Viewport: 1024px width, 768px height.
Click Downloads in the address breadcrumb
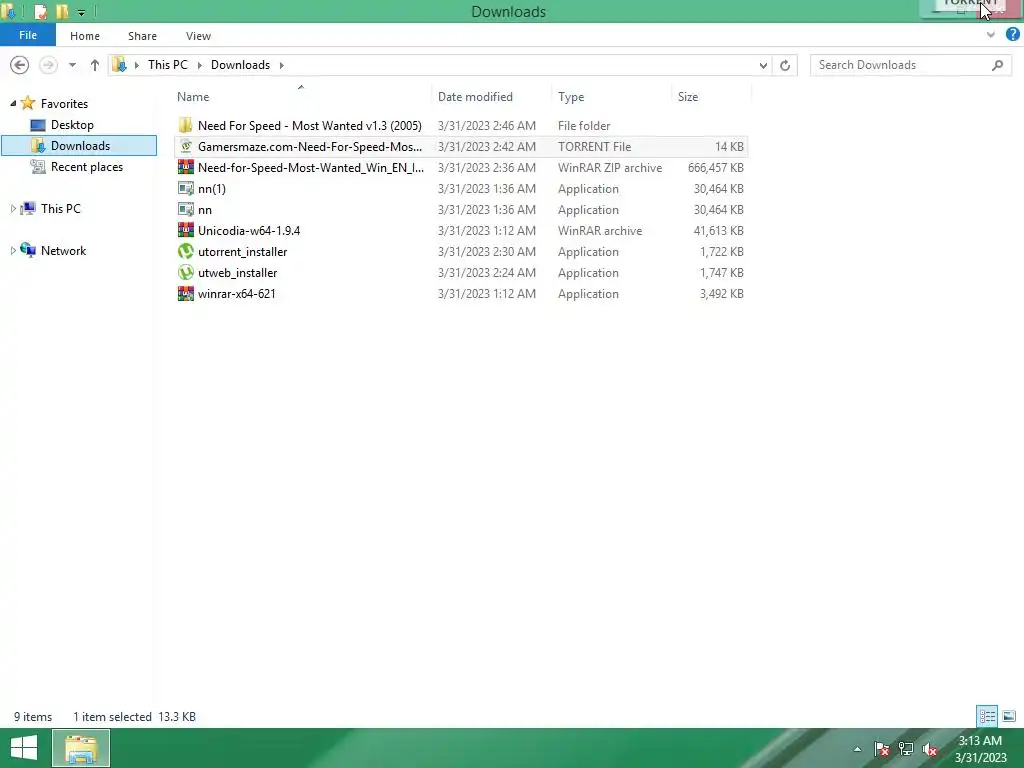pos(240,65)
